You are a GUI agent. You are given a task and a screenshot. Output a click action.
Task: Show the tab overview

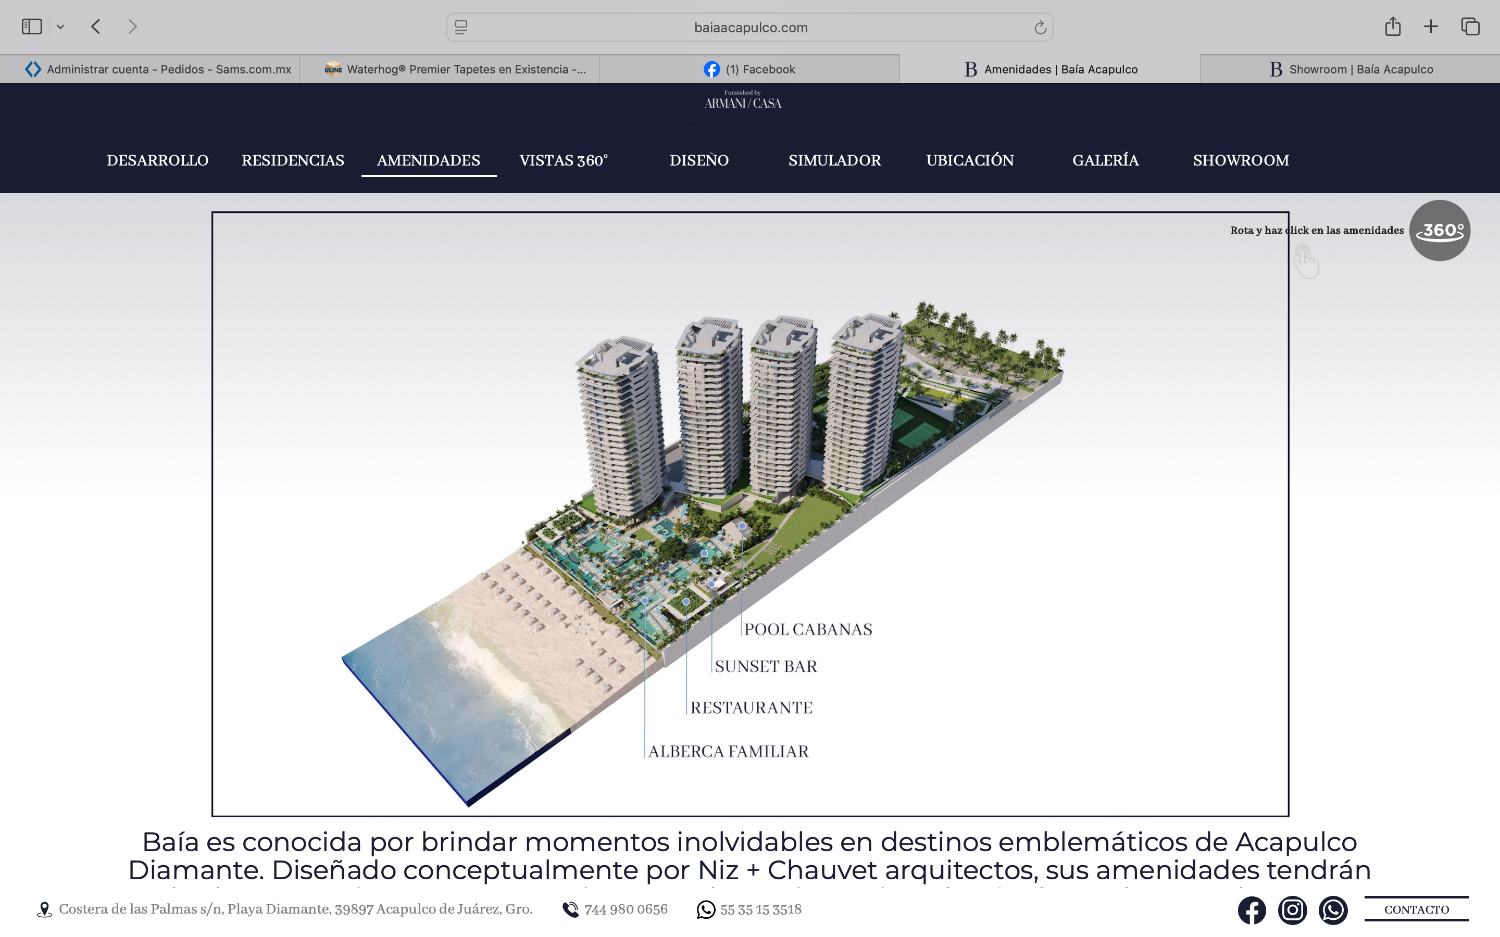(1470, 27)
